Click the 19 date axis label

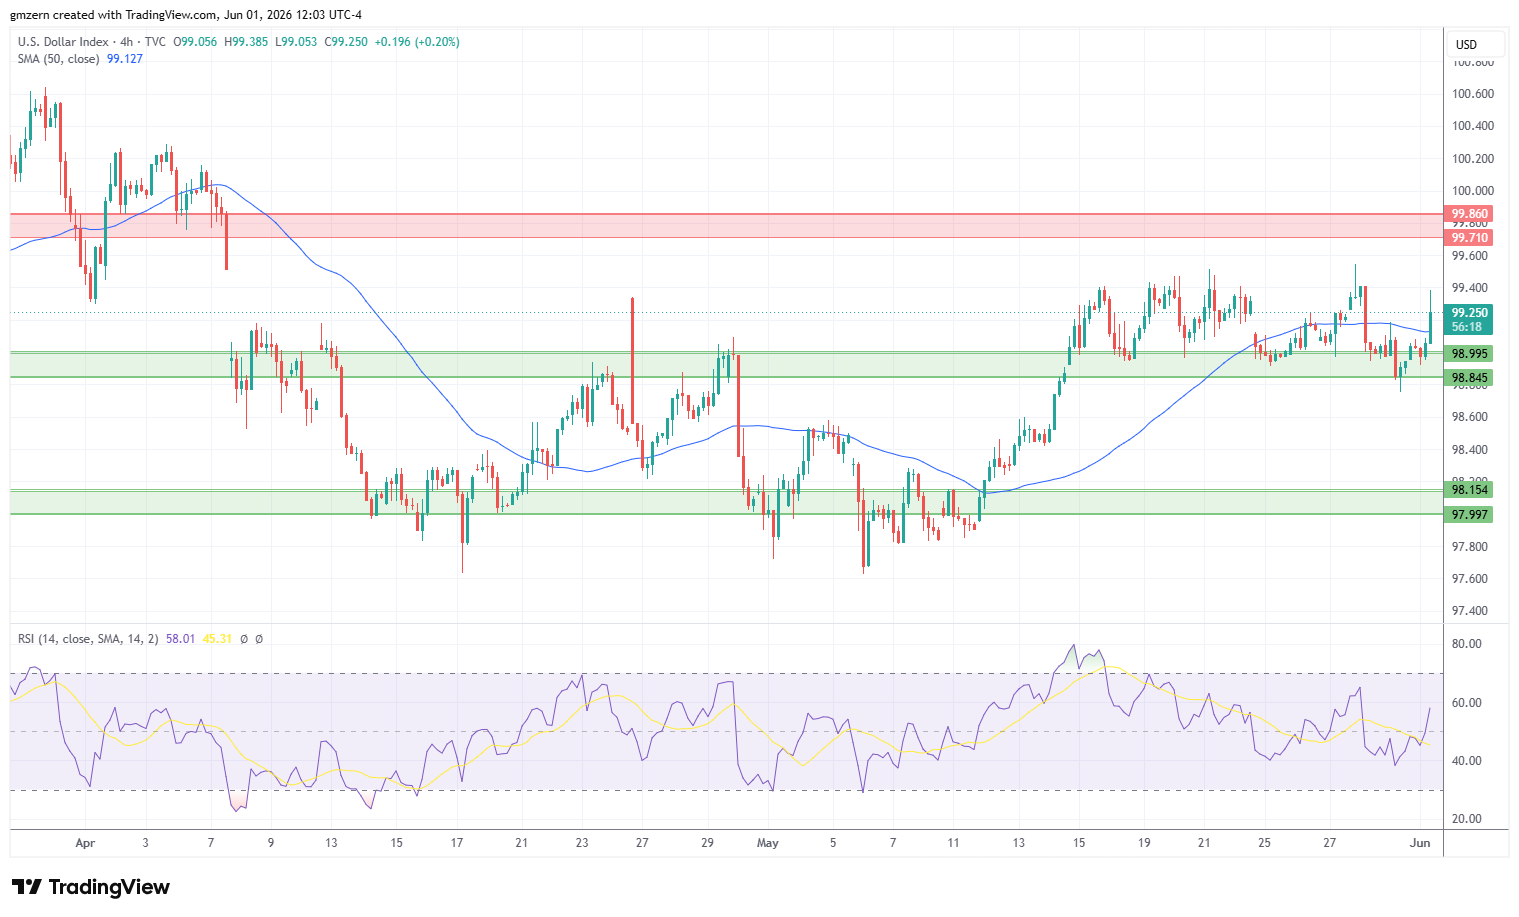pyautogui.click(x=1144, y=843)
